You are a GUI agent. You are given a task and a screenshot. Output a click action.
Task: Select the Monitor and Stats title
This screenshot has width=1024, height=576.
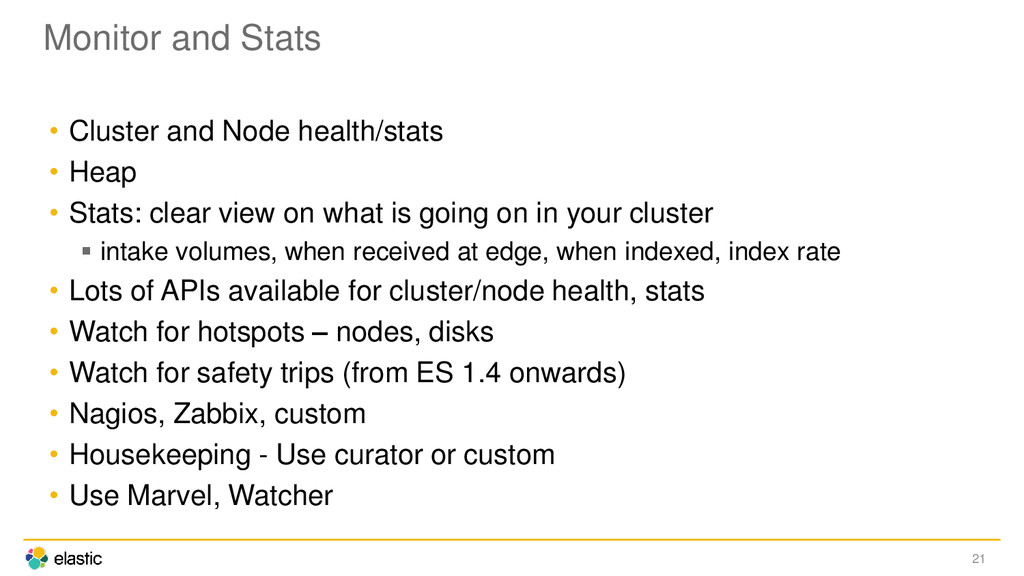click(x=182, y=38)
